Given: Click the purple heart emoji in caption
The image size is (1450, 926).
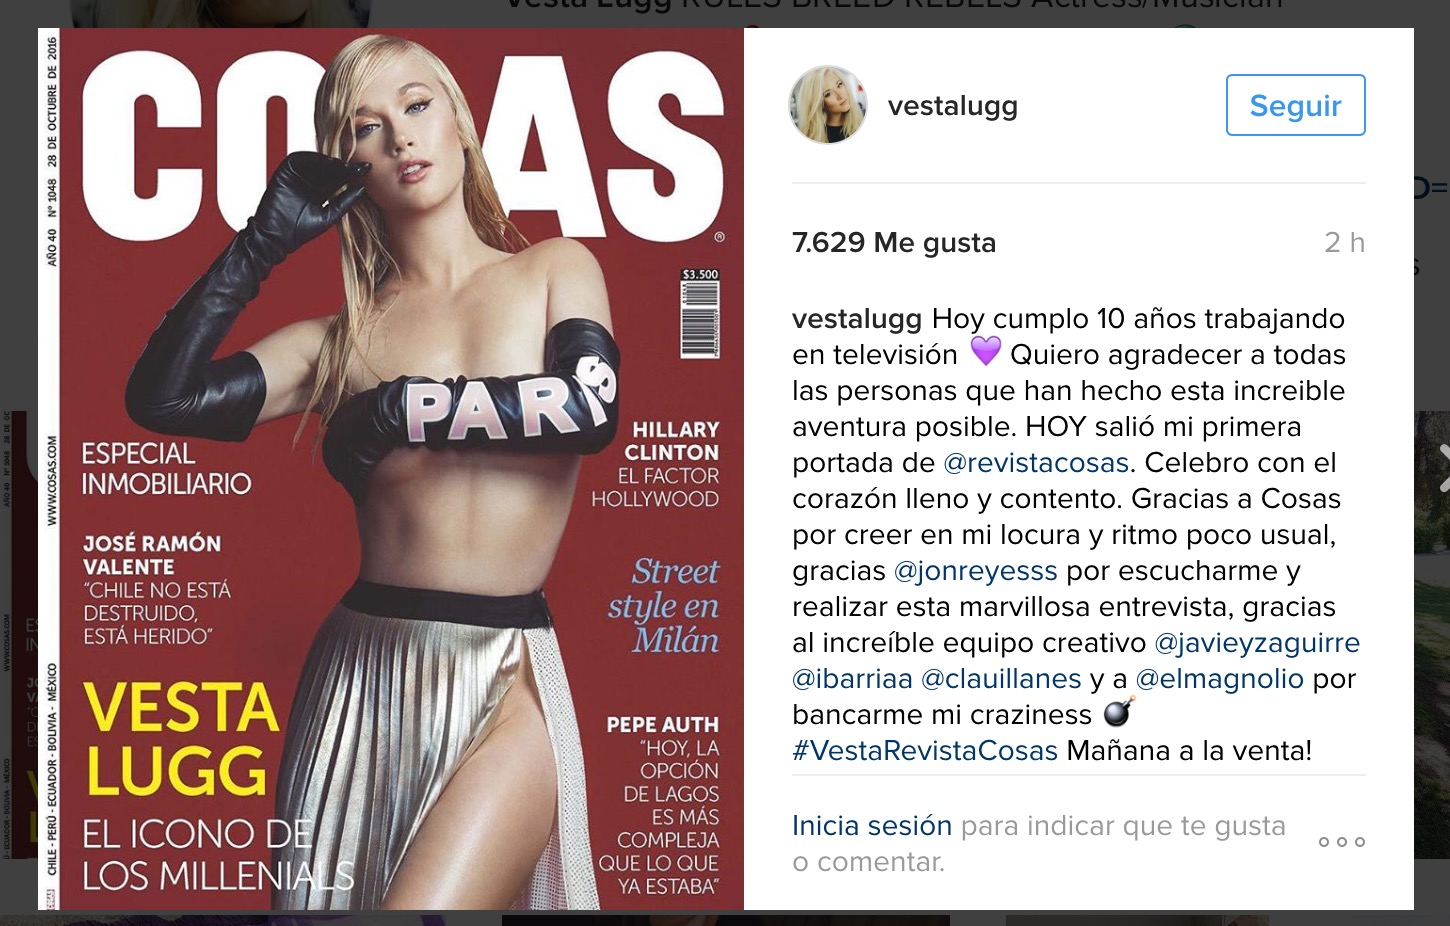Looking at the screenshot, I should coord(985,352).
